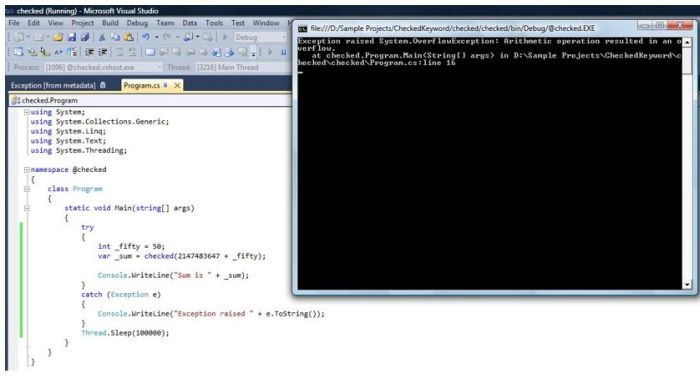Click the 'try' keyword in editor

pyautogui.click(x=88, y=227)
